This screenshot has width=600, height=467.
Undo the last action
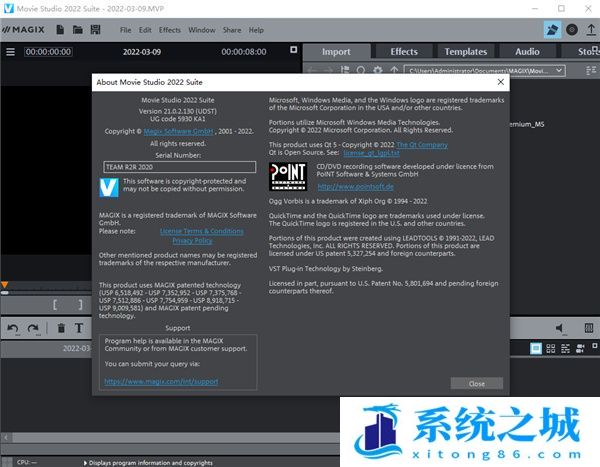pos(13,328)
